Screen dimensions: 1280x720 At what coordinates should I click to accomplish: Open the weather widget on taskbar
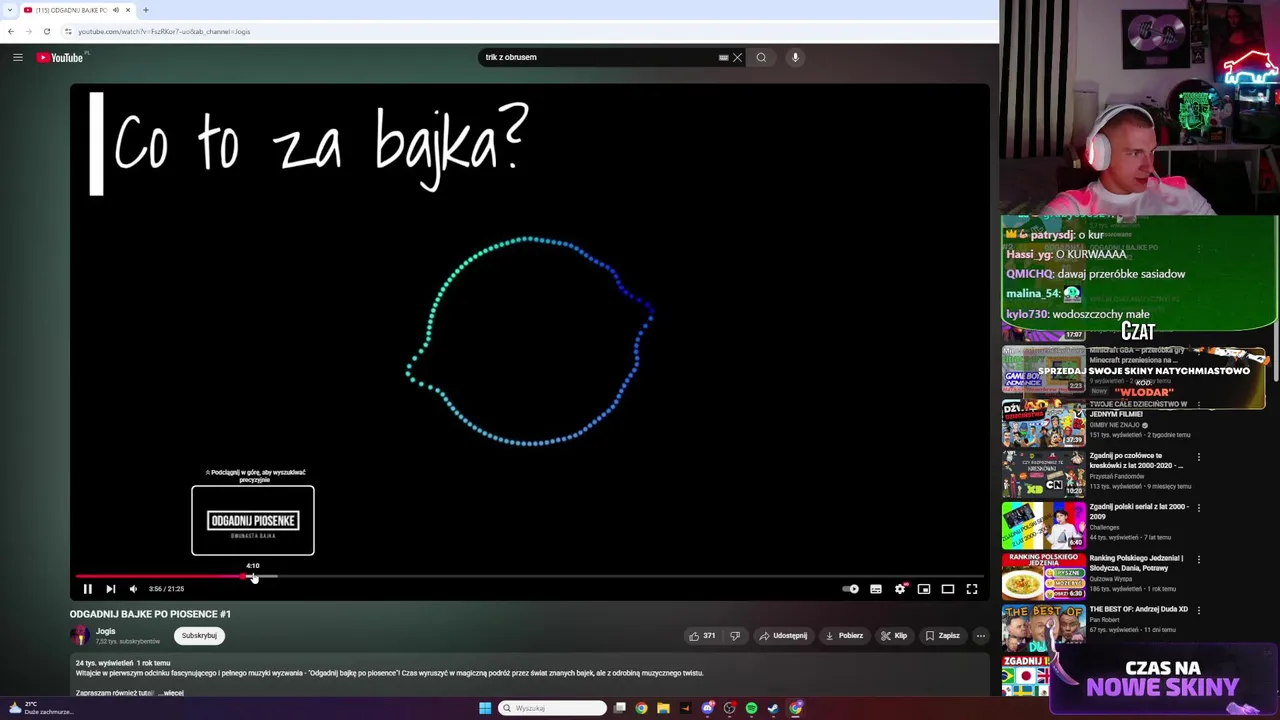[40, 708]
